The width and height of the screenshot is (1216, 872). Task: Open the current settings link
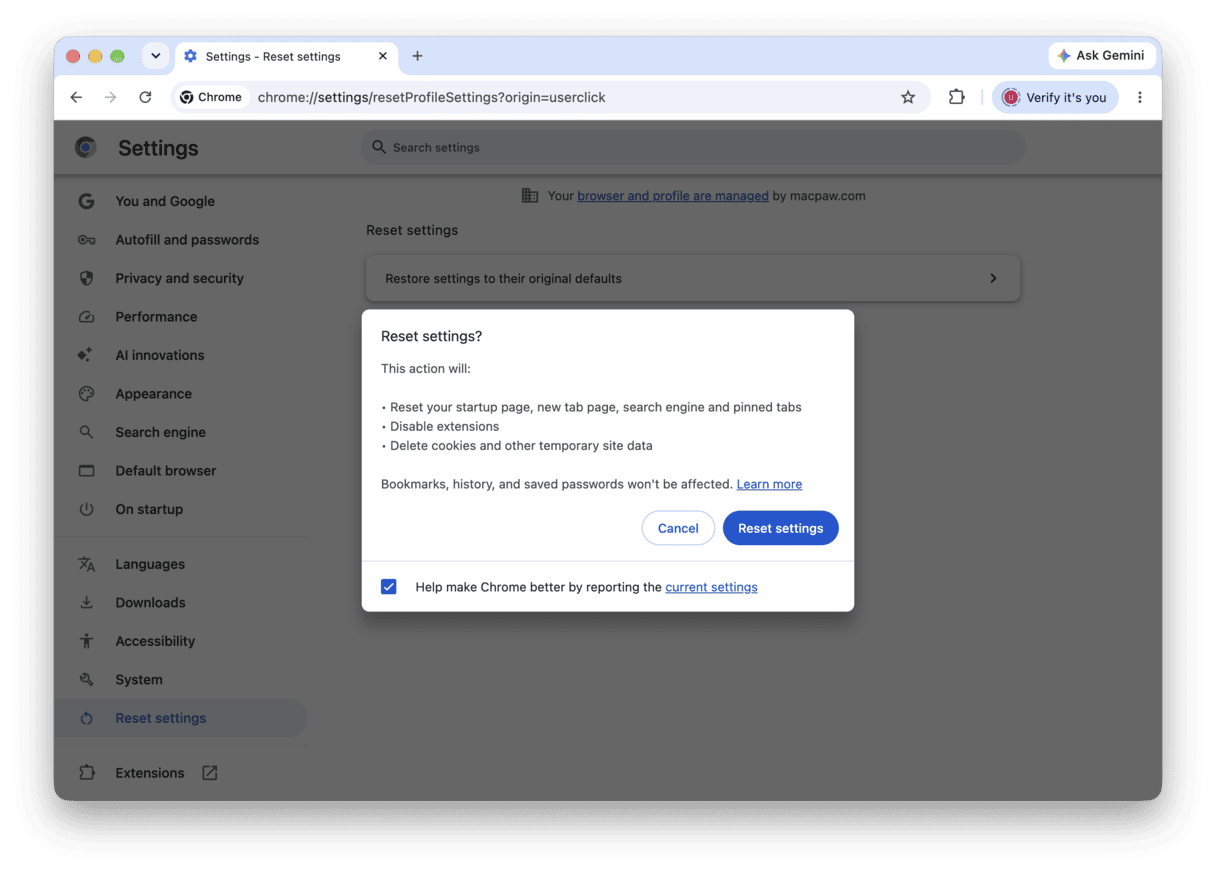(711, 587)
